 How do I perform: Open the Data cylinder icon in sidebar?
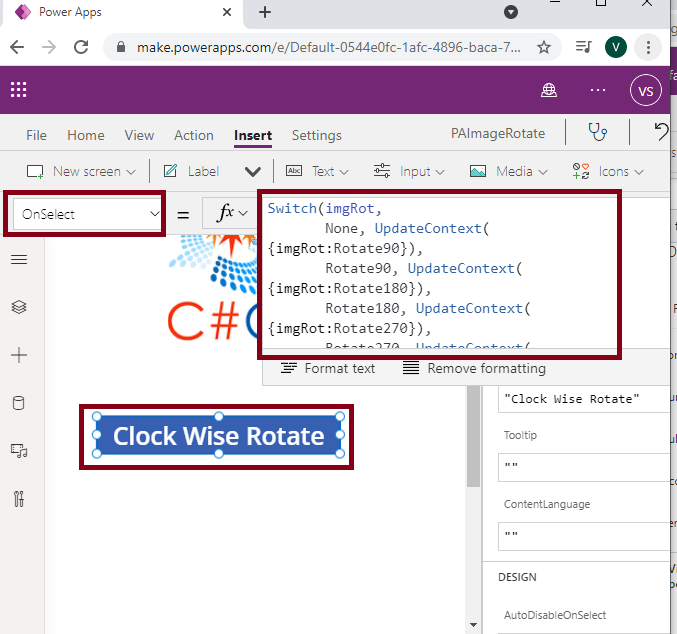pos(19,403)
